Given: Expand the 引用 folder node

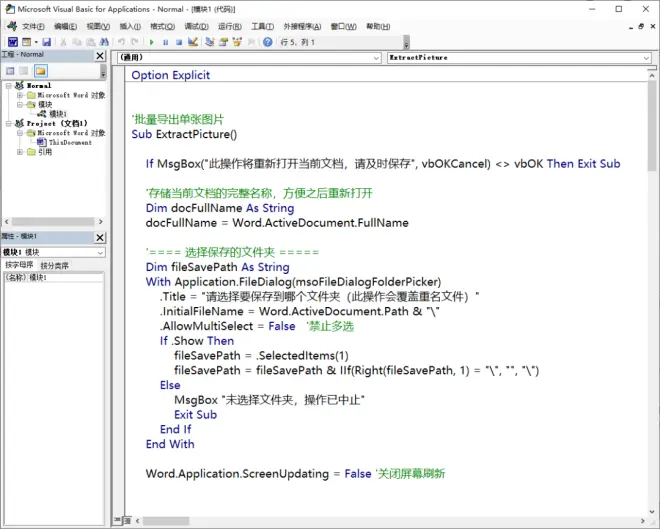Looking at the screenshot, I should pyautogui.click(x=20, y=152).
